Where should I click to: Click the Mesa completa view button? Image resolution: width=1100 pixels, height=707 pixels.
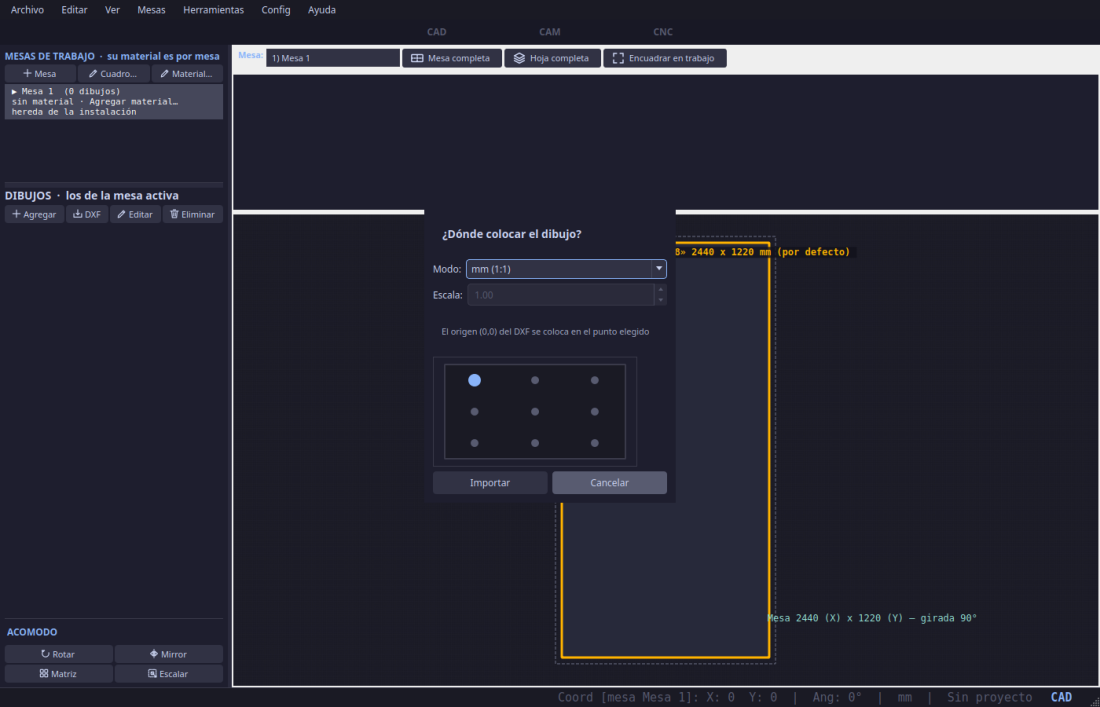click(x=452, y=58)
